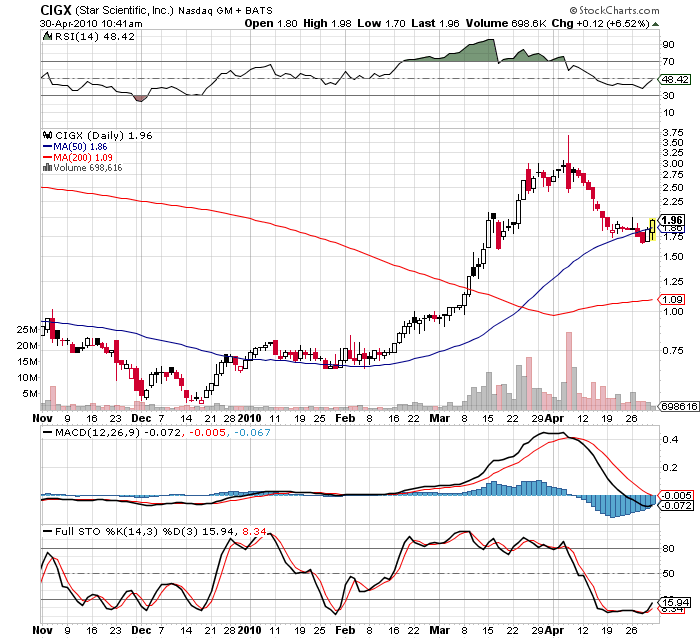The width and height of the screenshot is (700, 639).
Task: Click 2010 on the date axis below the price chart
Action: [x=249, y=418]
